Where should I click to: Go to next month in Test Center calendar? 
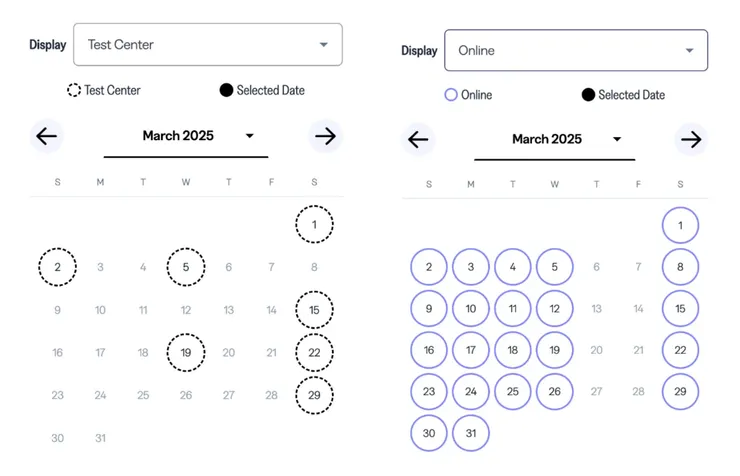point(325,137)
